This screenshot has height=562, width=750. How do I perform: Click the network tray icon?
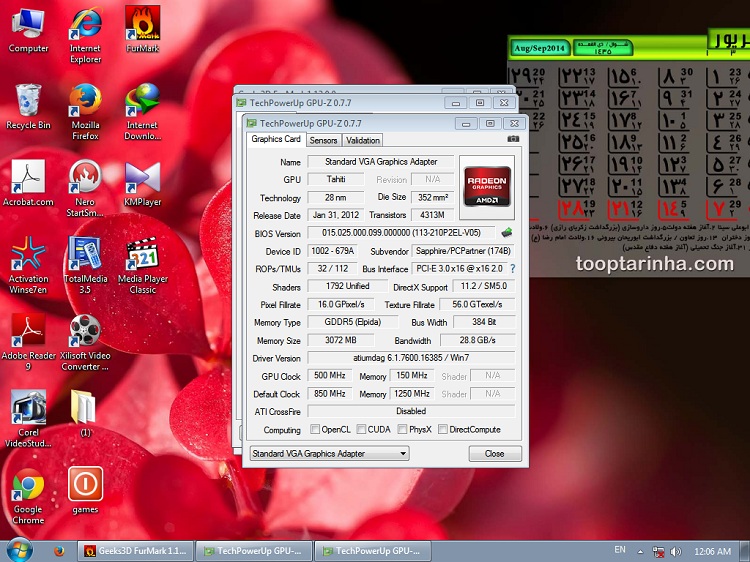click(x=659, y=552)
